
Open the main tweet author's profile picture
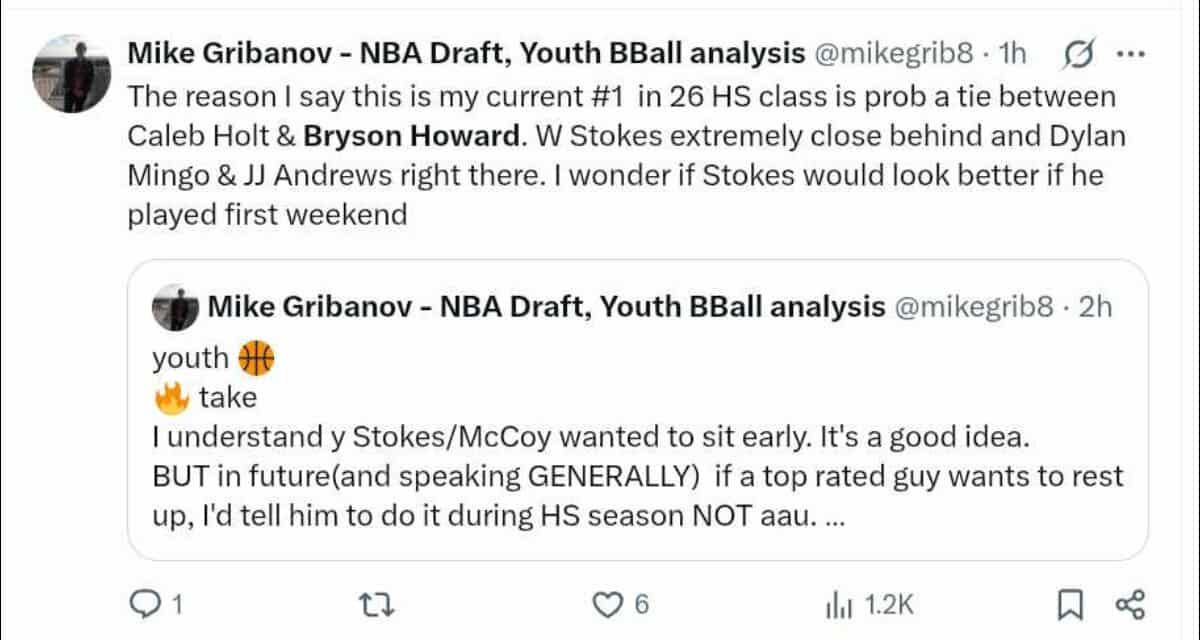(x=71, y=76)
